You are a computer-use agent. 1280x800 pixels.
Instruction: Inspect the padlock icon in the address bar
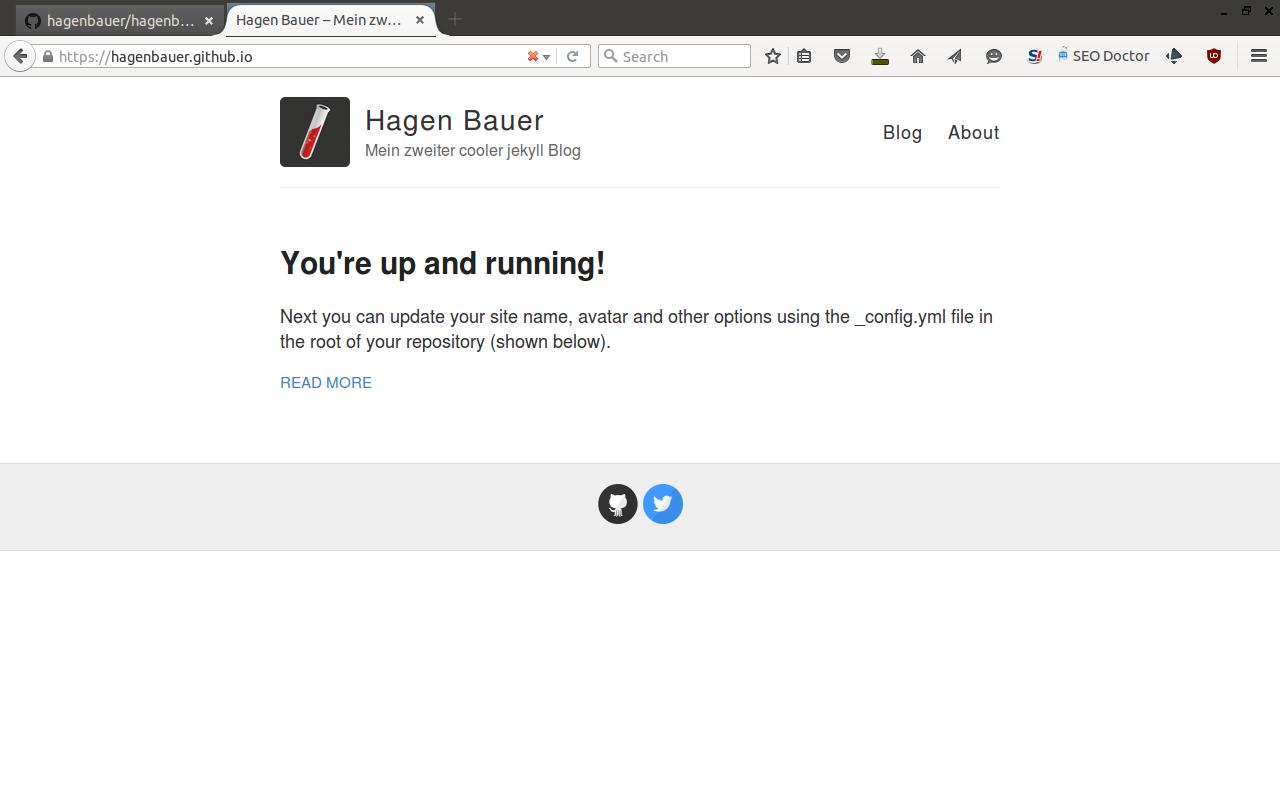pyautogui.click(x=48, y=56)
